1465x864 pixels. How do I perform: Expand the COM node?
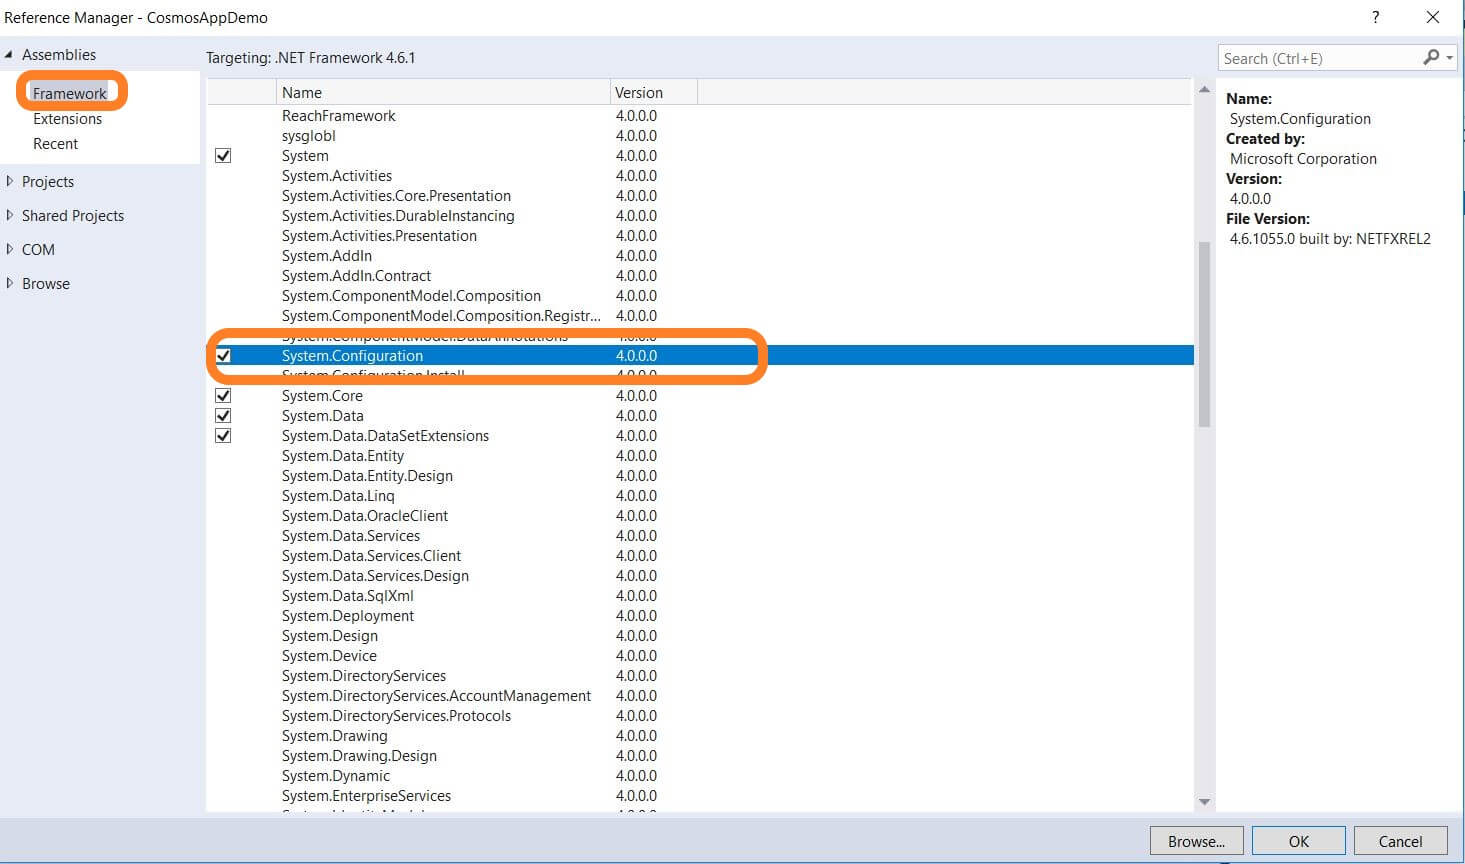[10, 250]
